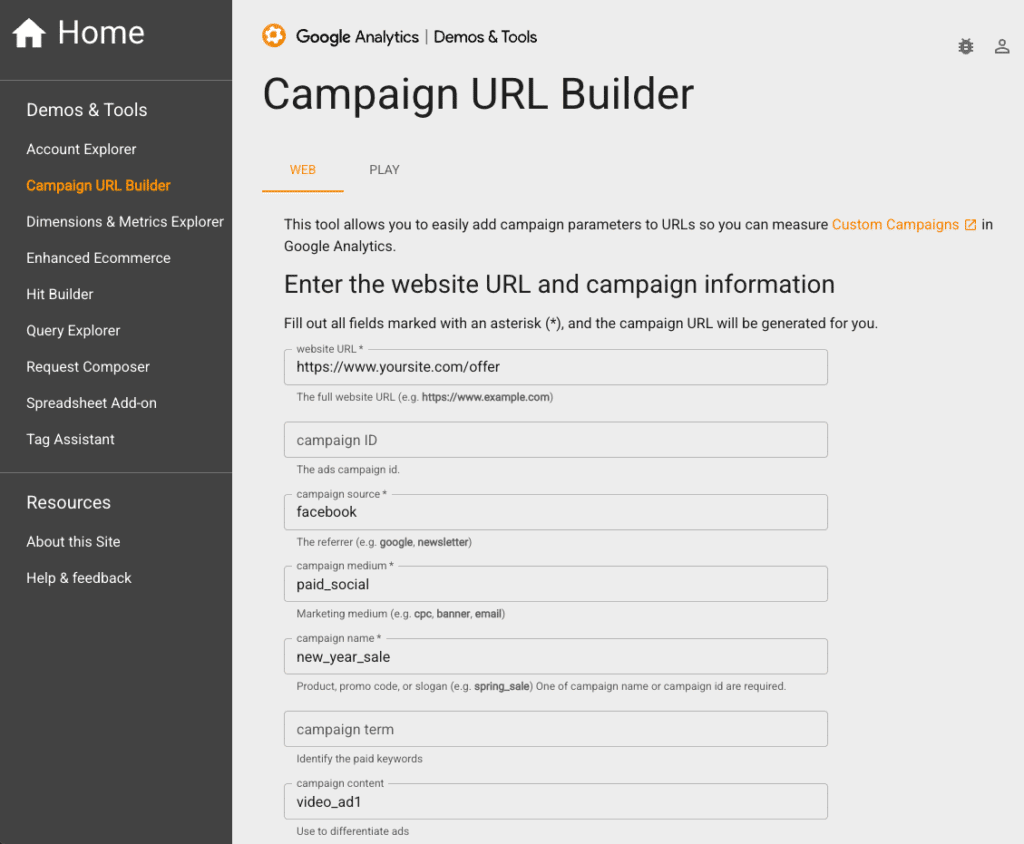1024x844 pixels.
Task: Click the Home icon in the sidebar
Action: coord(30,32)
